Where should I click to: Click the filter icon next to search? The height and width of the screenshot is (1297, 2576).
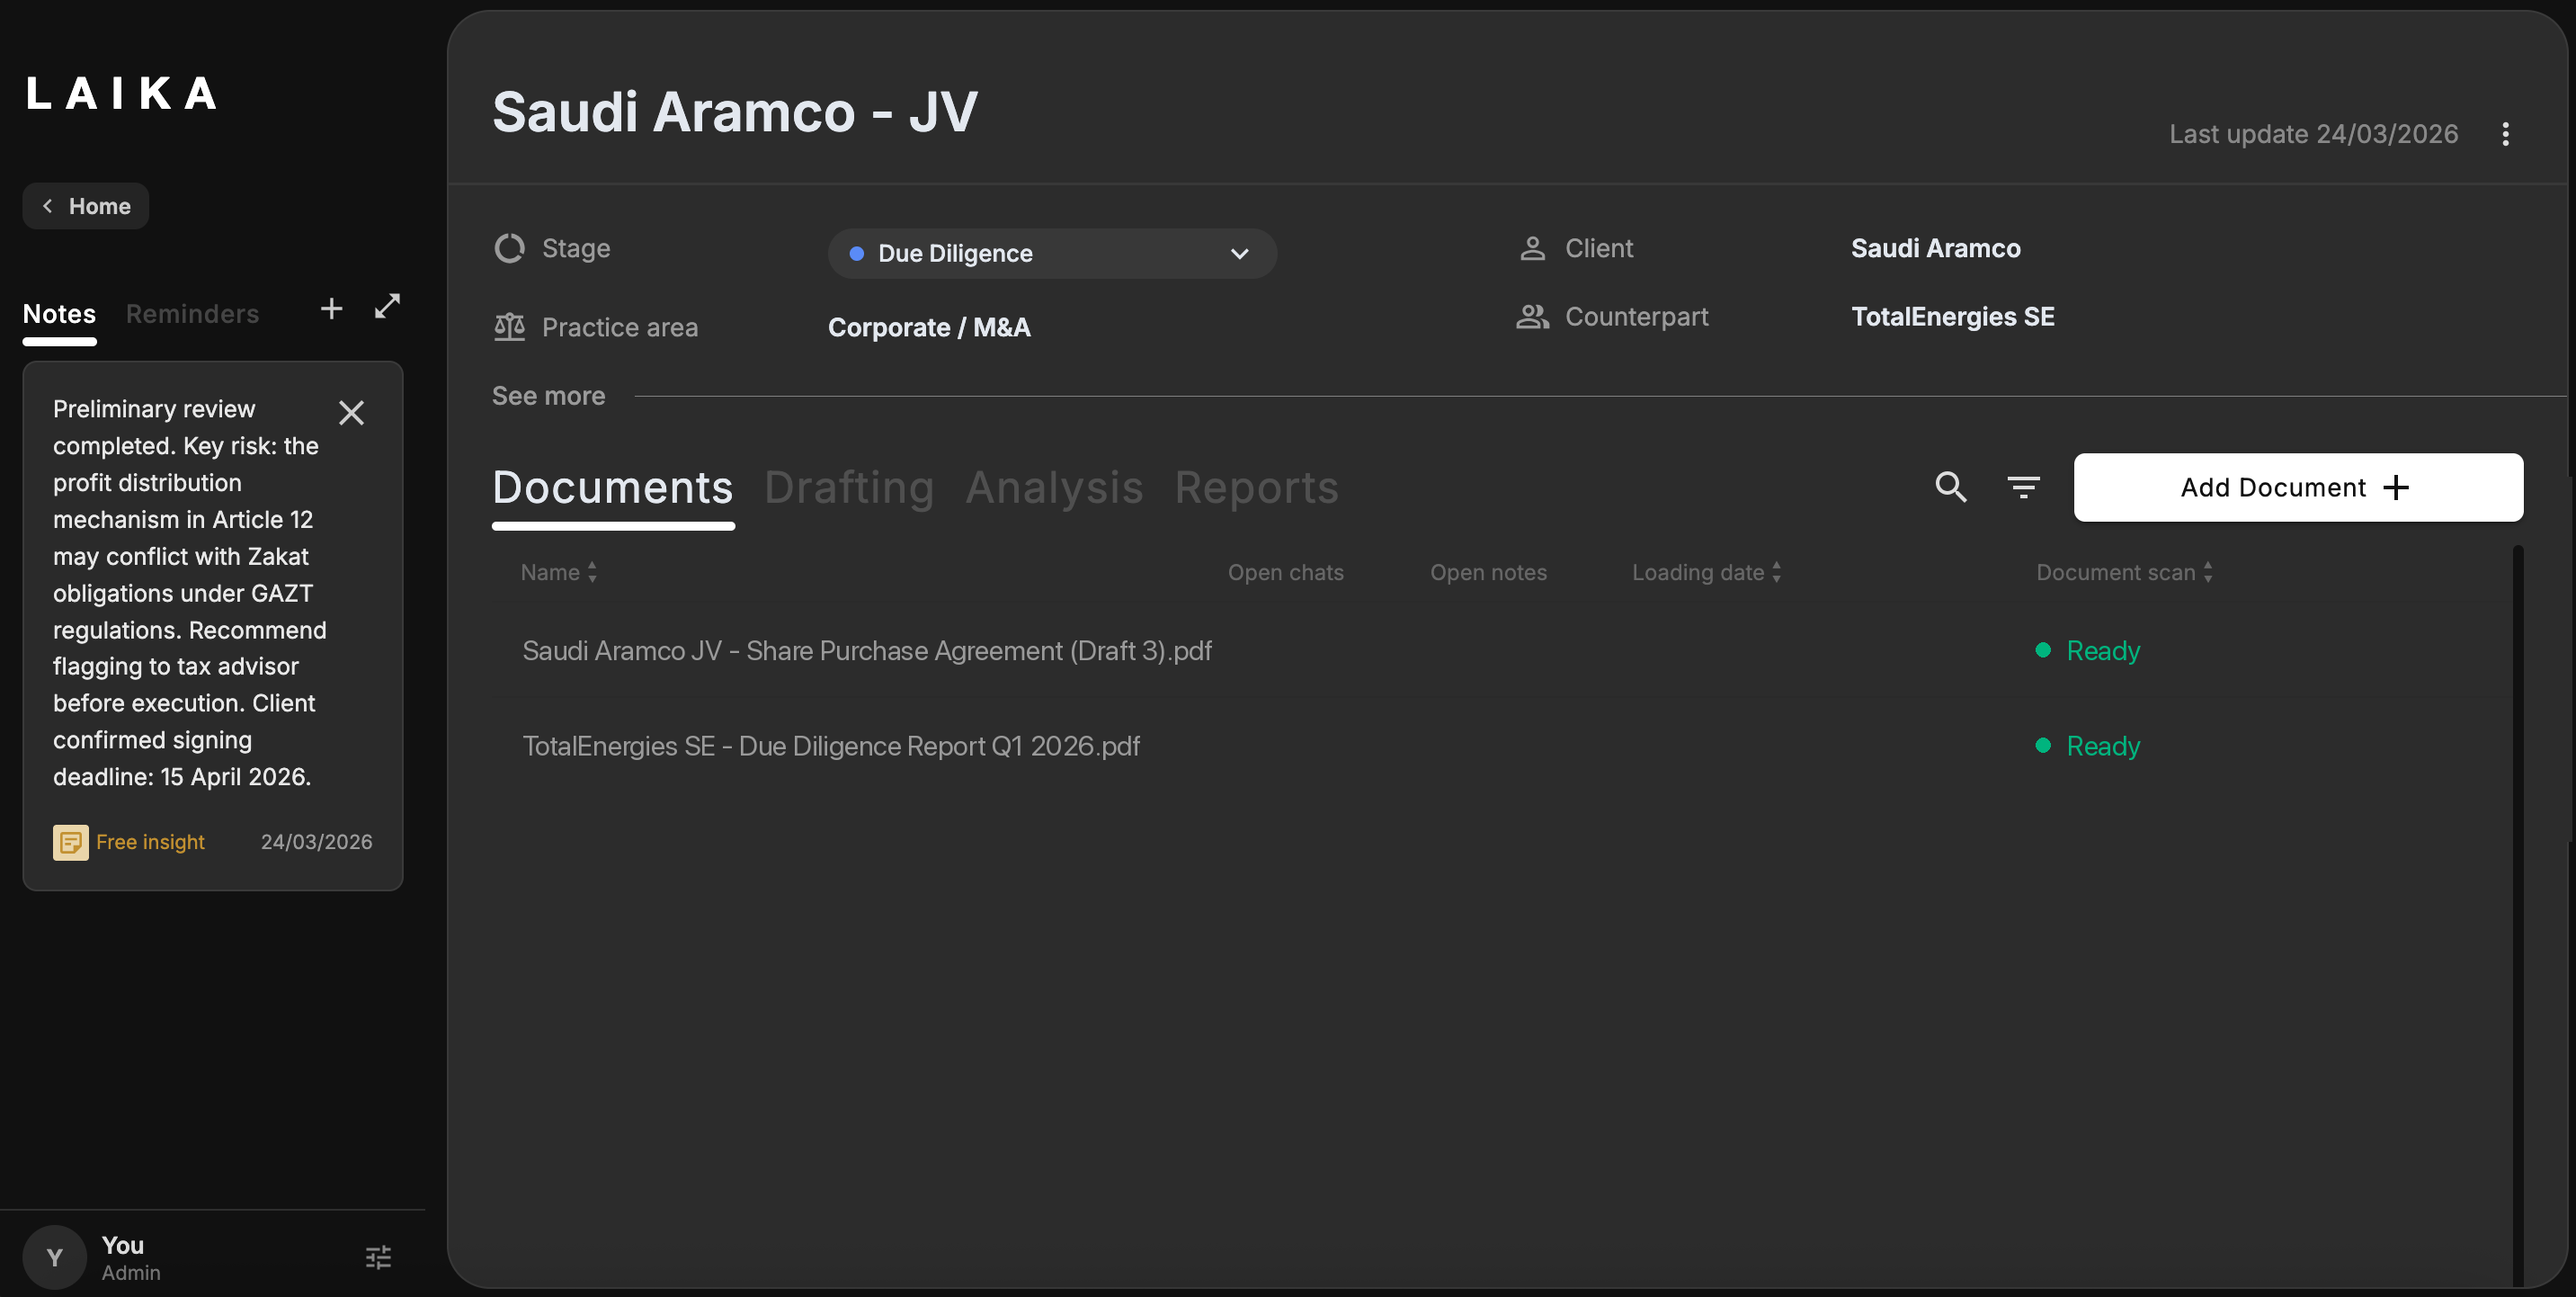click(2024, 487)
